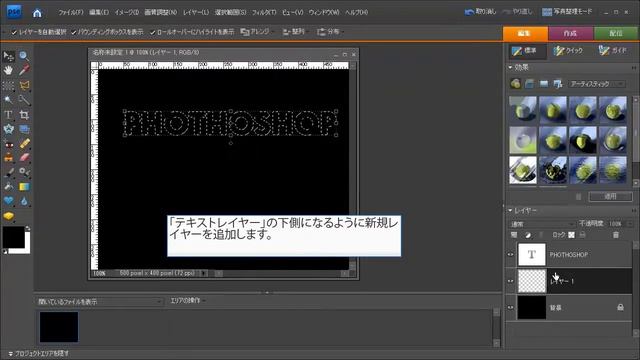Delete layer with trash icon
Viewport: 640px width, 360px height.
[616, 235]
